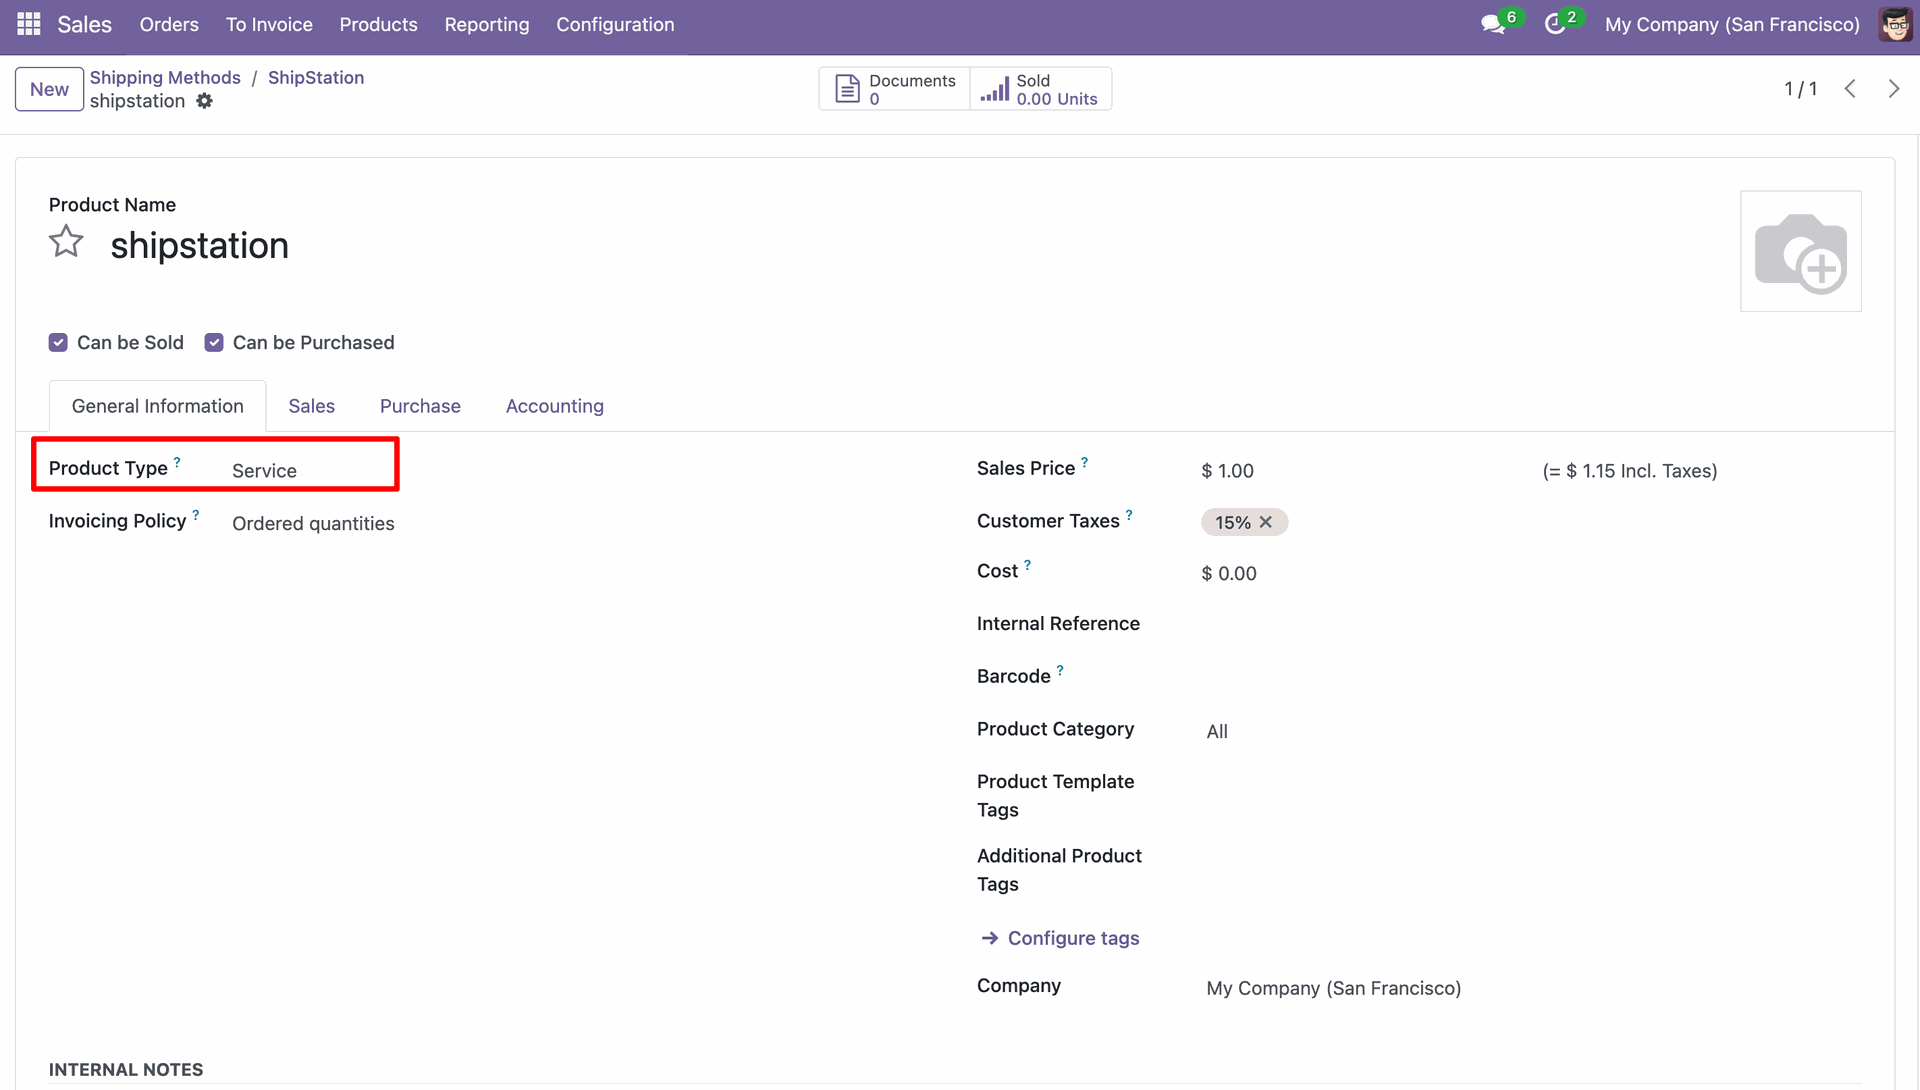Open Invoicing Policy dropdown Ordered quantities
The width and height of the screenshot is (1920, 1090).
click(x=313, y=524)
